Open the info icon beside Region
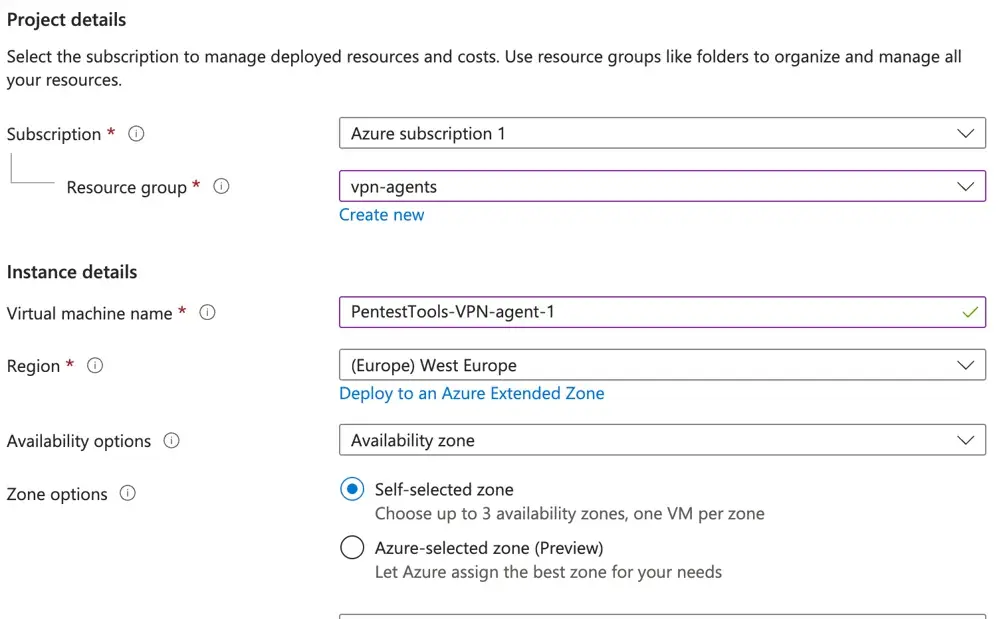 click(x=95, y=366)
